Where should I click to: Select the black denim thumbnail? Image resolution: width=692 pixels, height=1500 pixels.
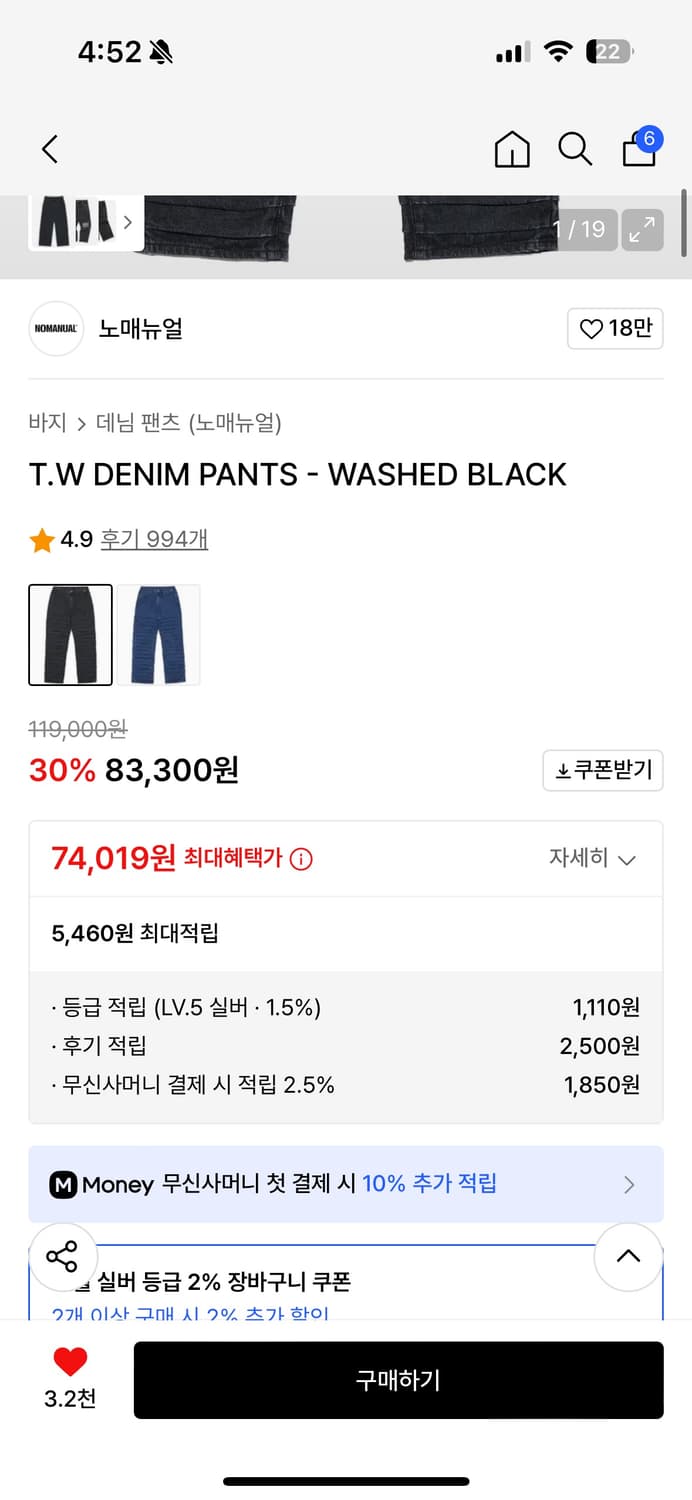70,634
